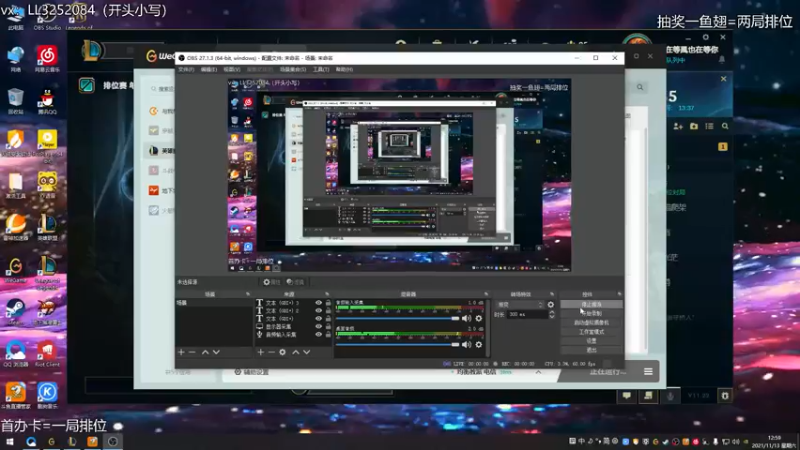Toggle visibility of the first text source
This screenshot has width=800, height=450.
tap(318, 303)
